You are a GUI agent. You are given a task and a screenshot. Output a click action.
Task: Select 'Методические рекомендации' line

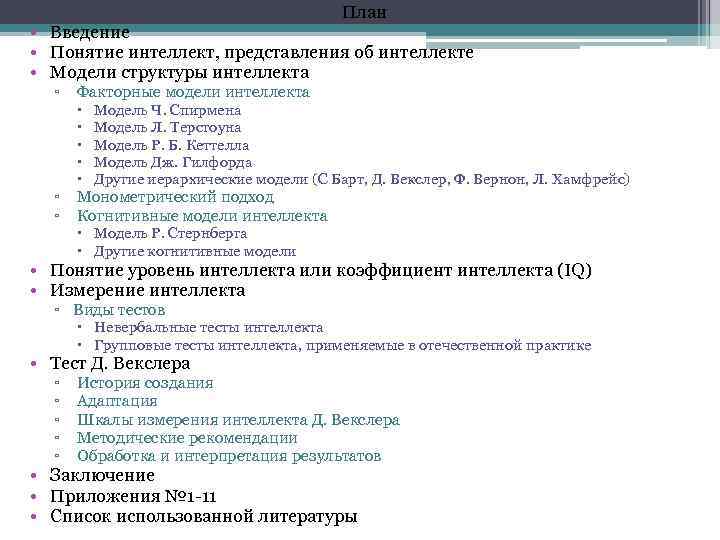[x=187, y=438]
